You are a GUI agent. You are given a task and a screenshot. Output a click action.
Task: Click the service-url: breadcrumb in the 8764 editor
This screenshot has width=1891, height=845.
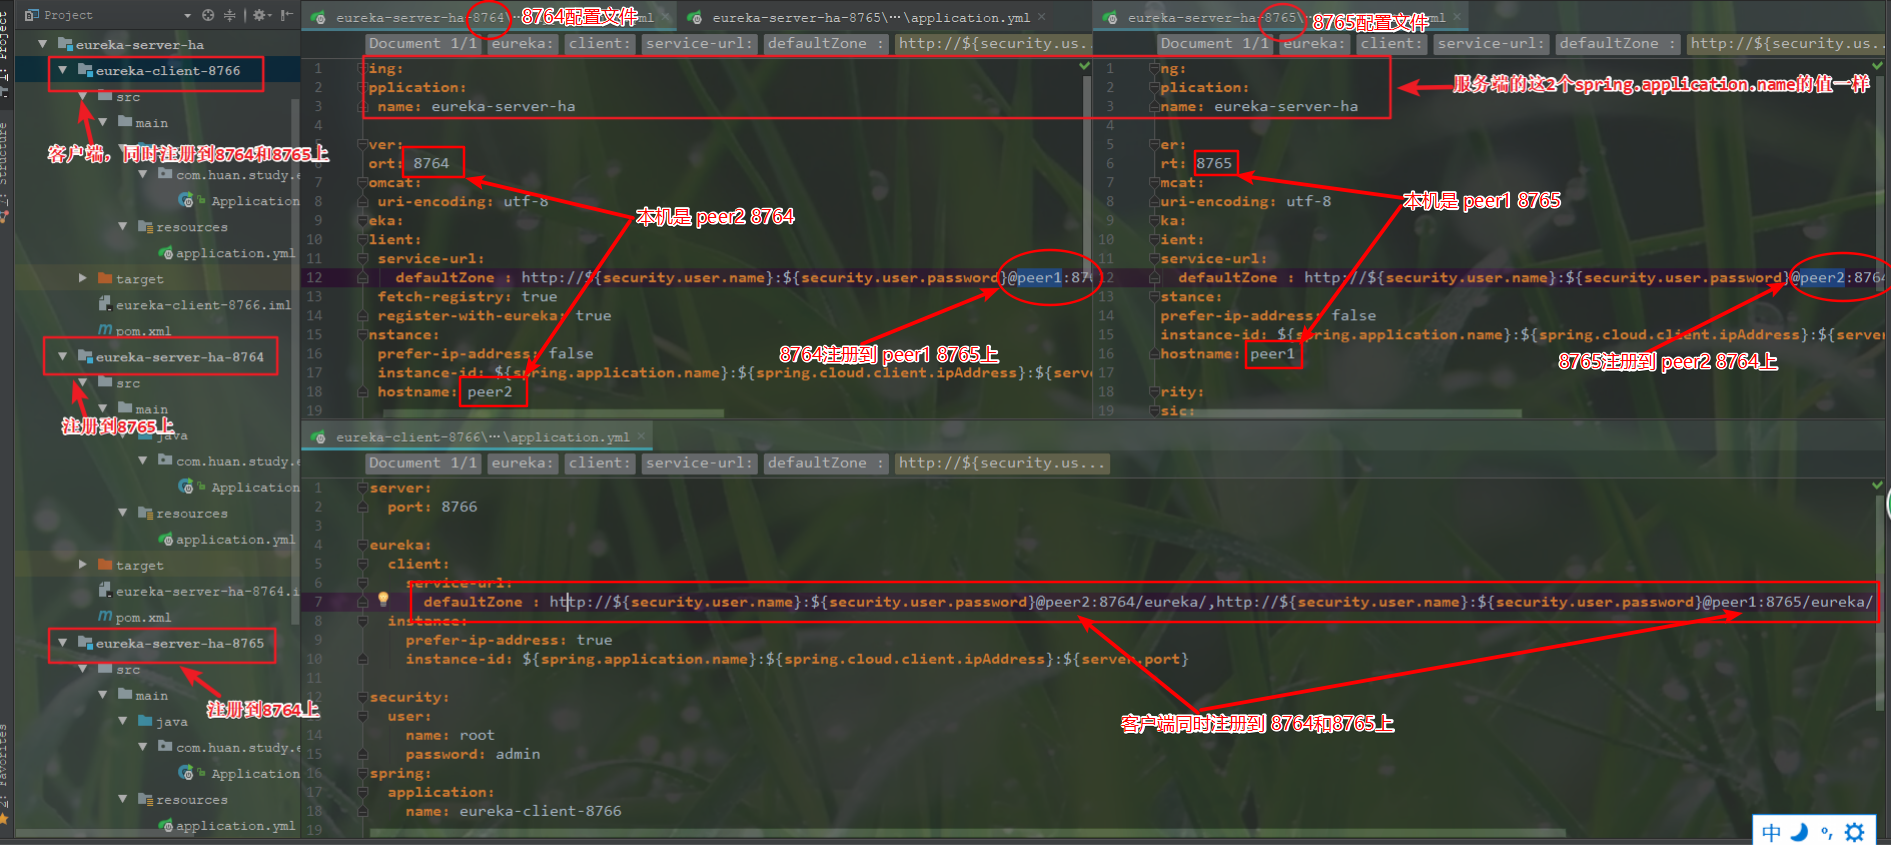pos(698,43)
